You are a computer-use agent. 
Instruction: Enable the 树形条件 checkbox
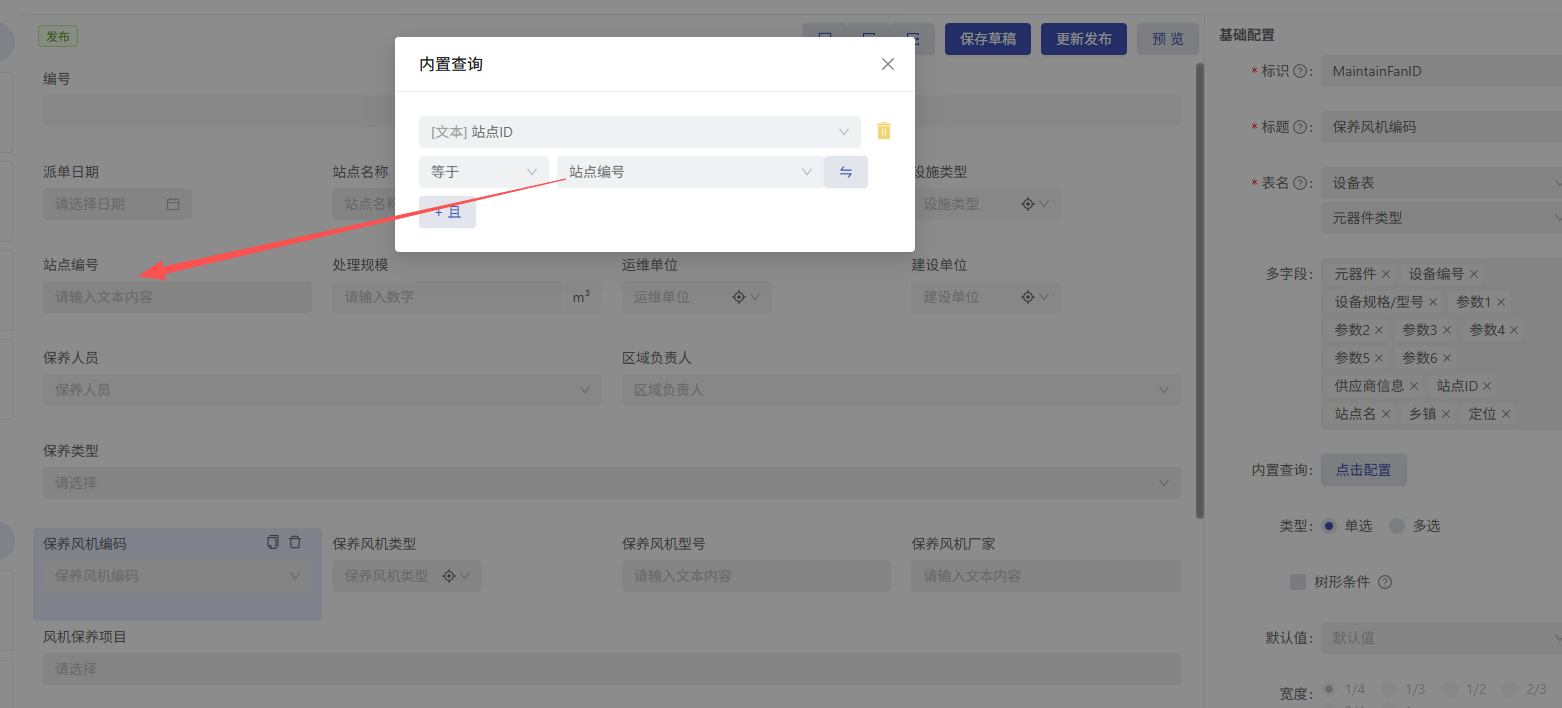pyautogui.click(x=1298, y=582)
